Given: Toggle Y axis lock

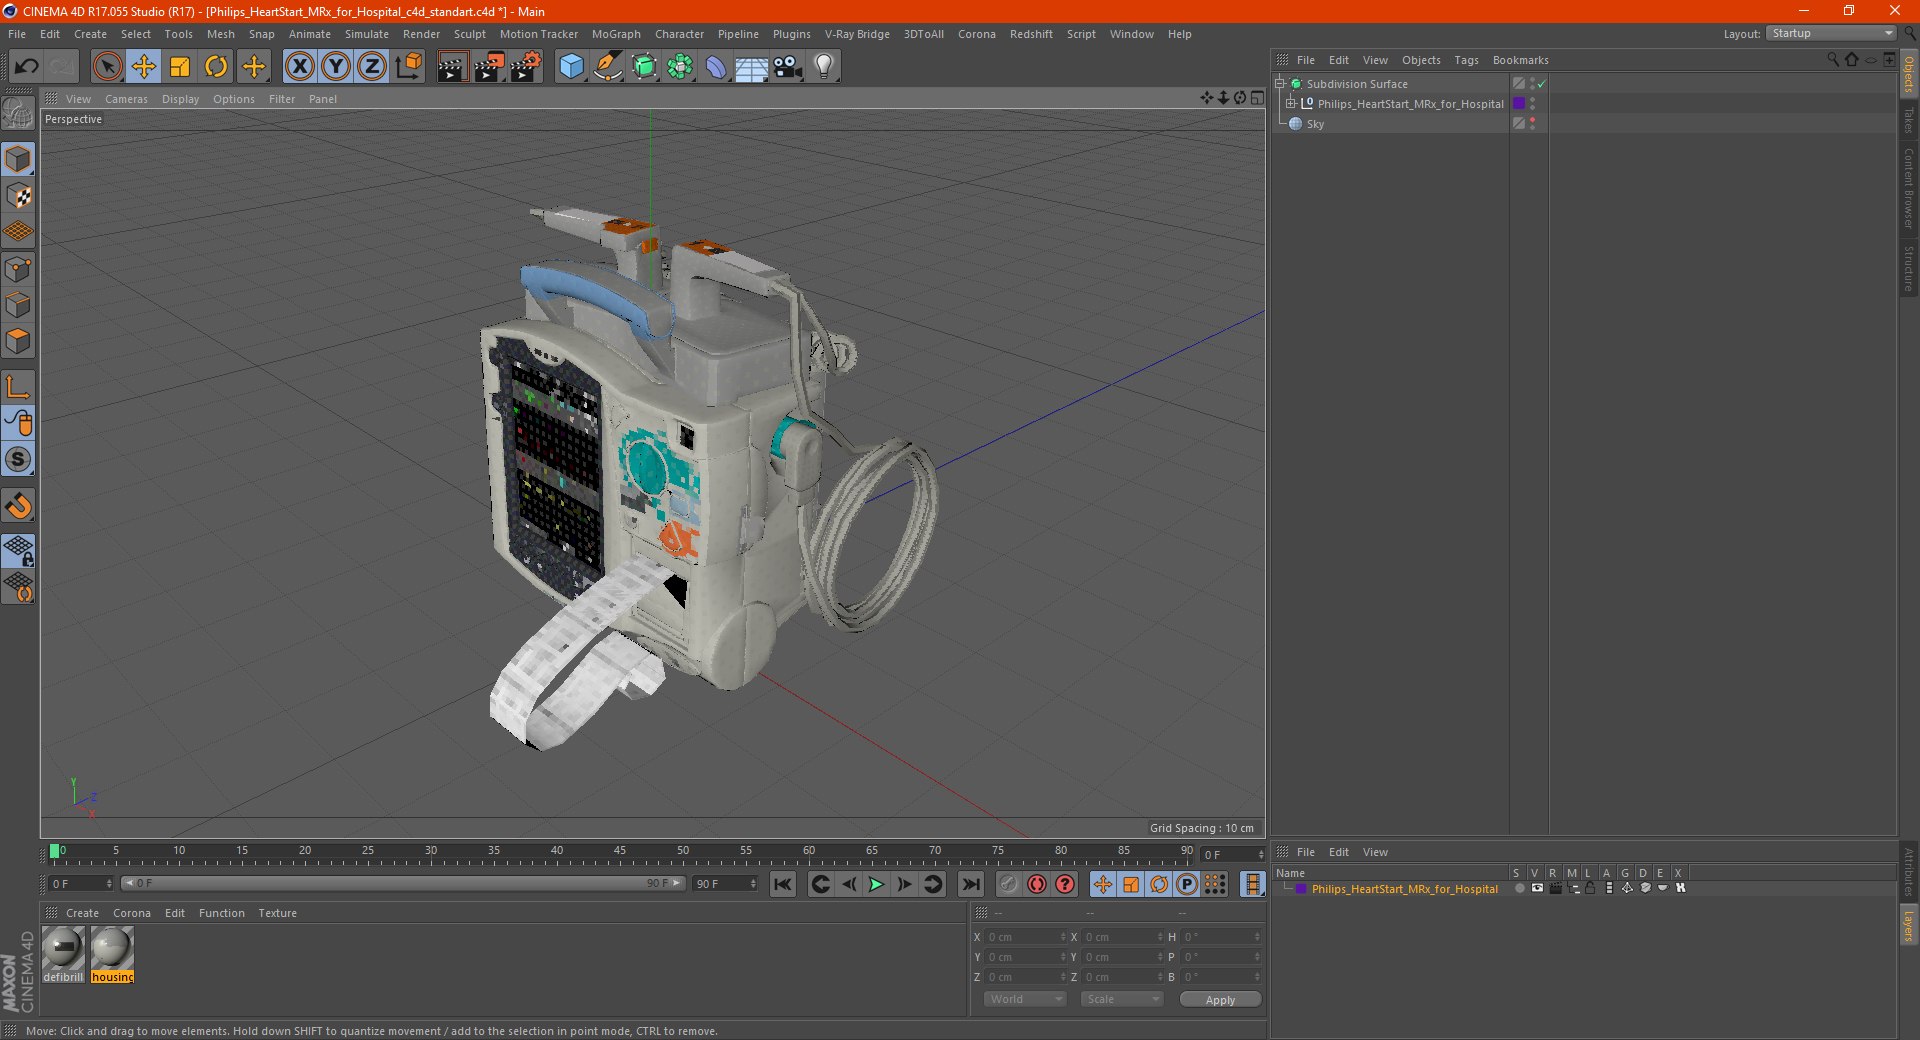Looking at the screenshot, I should [x=336, y=67].
